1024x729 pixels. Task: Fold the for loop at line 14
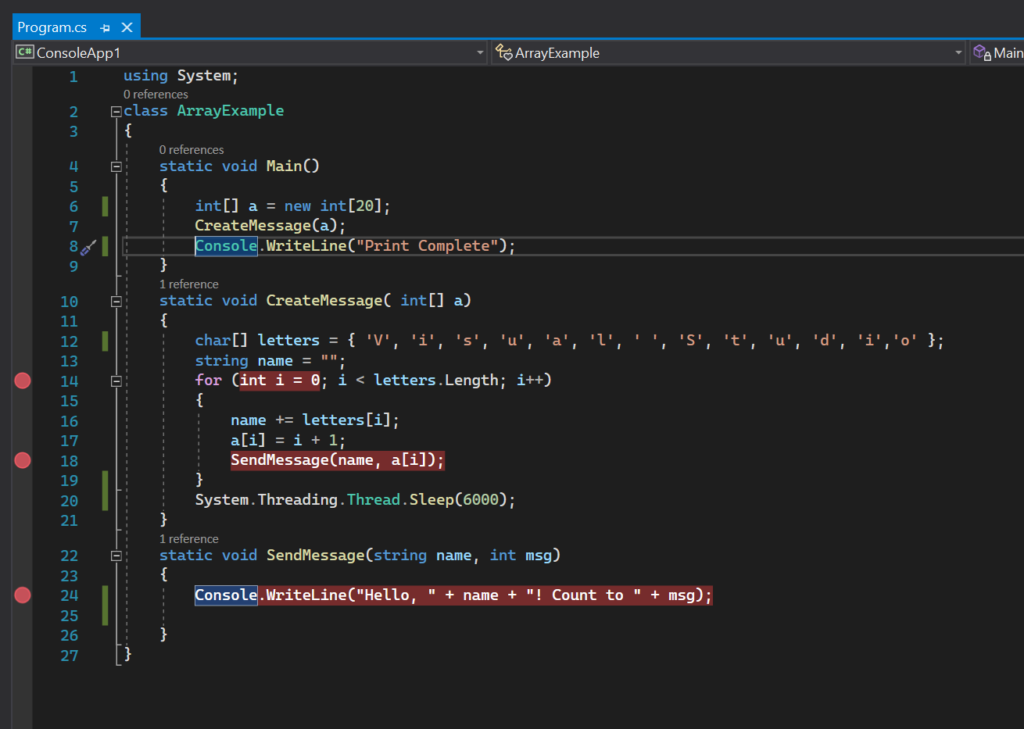(116, 381)
